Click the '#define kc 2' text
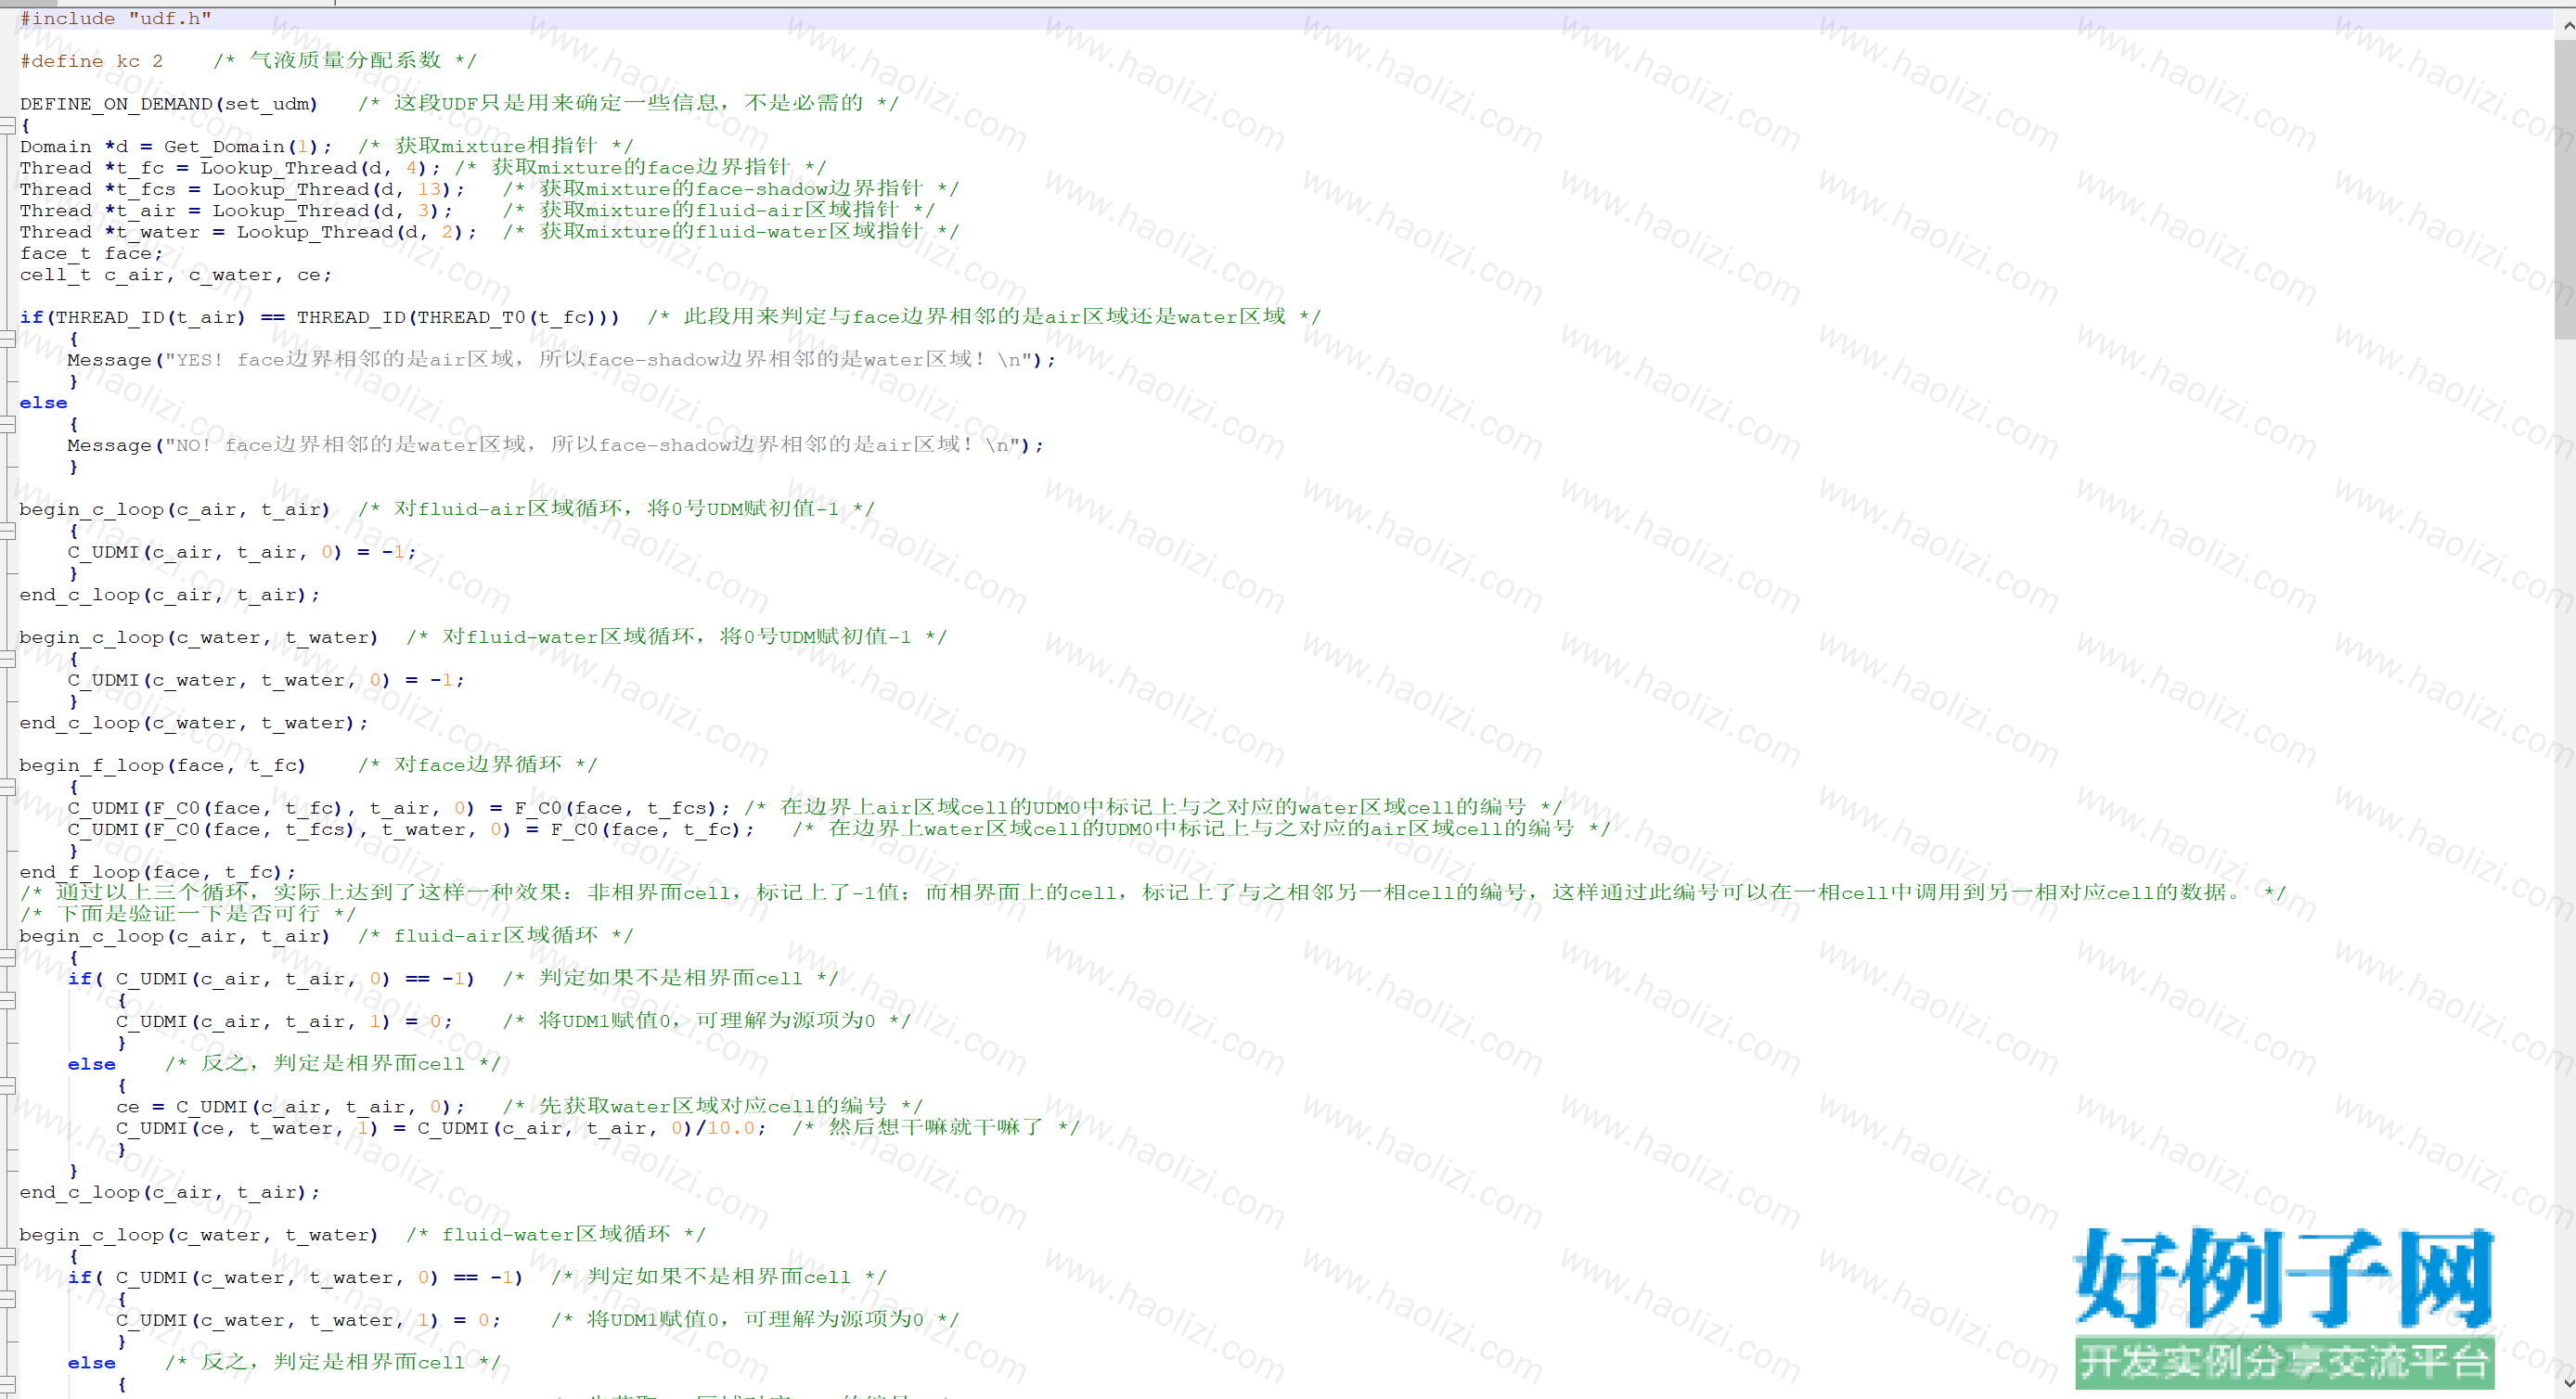Screen dimensions: 2576x1399 click(91, 61)
